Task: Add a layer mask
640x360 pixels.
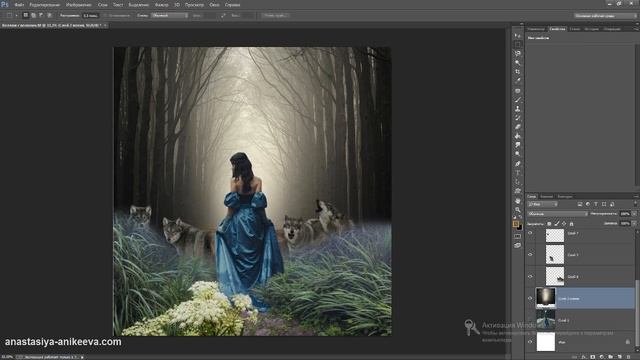Action: (593, 357)
